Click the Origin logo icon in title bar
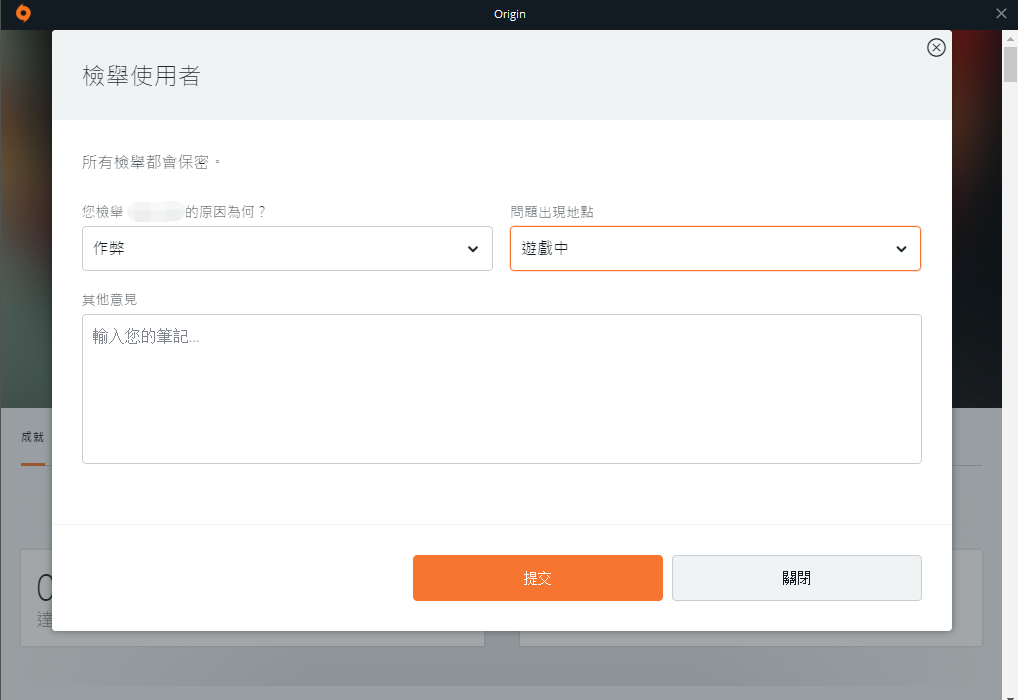The image size is (1018, 700). (x=23, y=13)
